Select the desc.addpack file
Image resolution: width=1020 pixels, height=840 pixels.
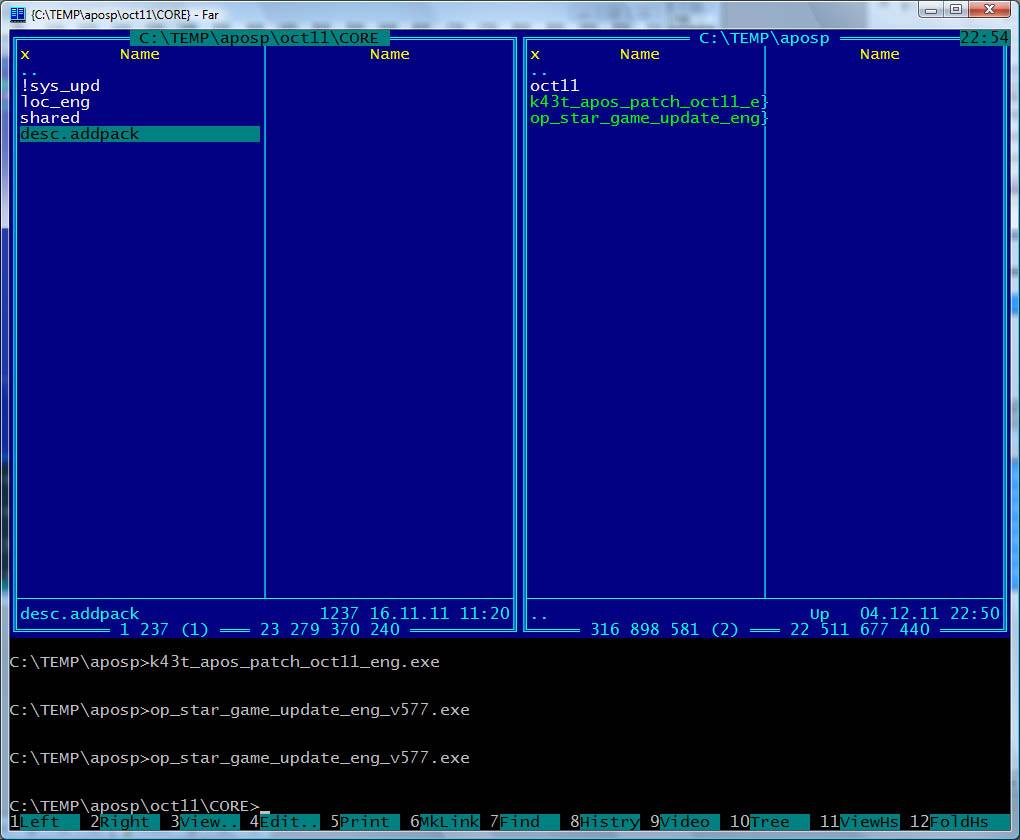[x=140, y=134]
